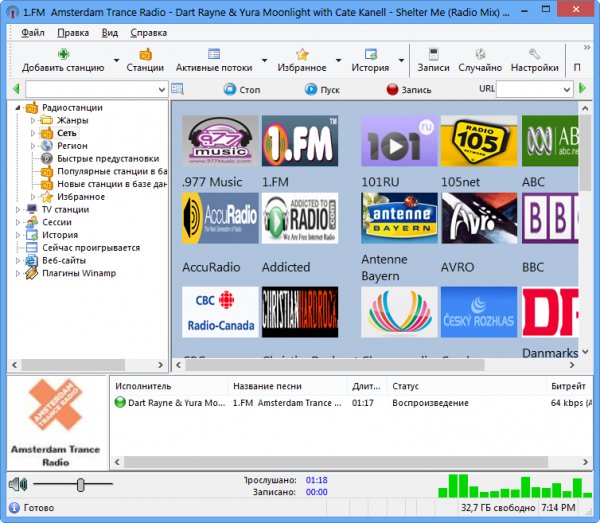Open the История toolbar dropdown arrow

[x=401, y=60]
